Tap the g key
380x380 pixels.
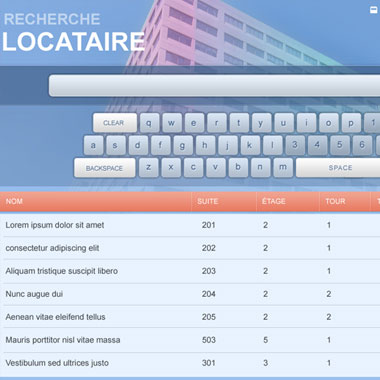[x=183, y=145]
